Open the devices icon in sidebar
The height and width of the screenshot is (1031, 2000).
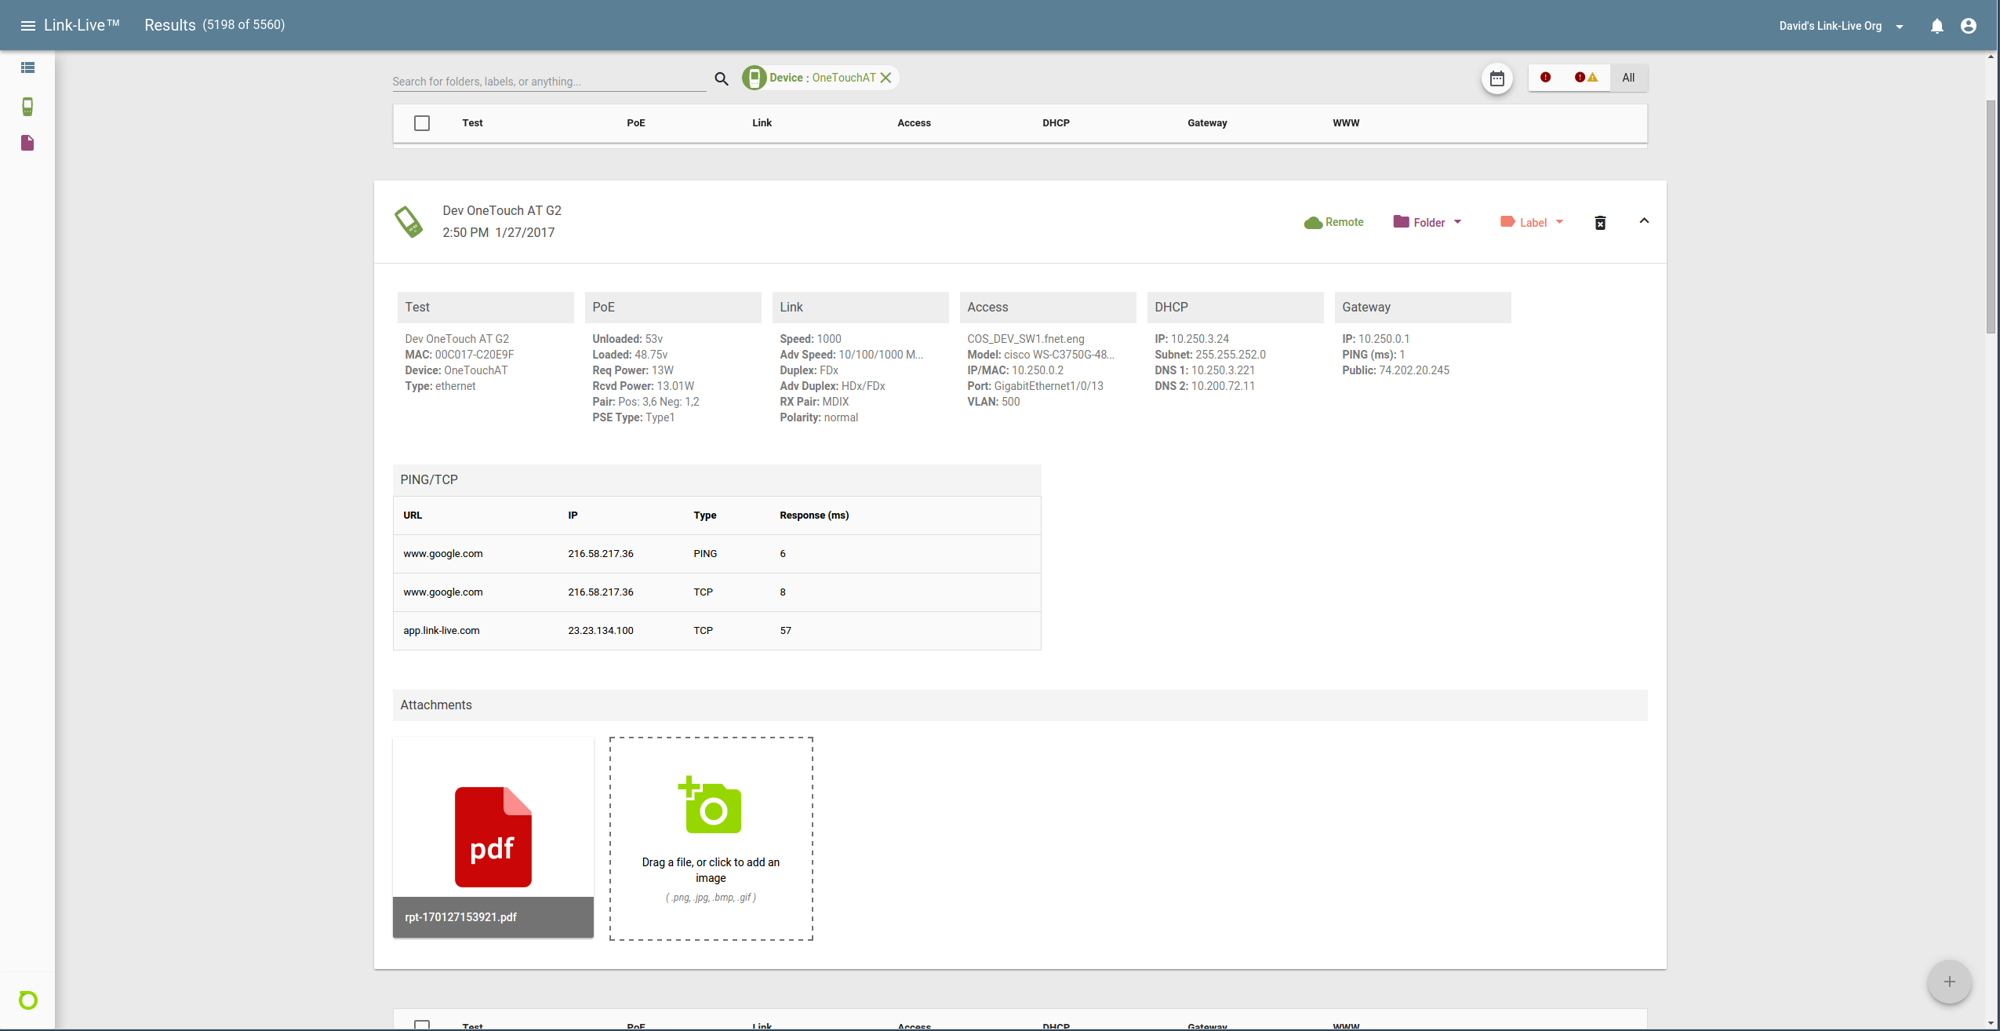tap(28, 106)
